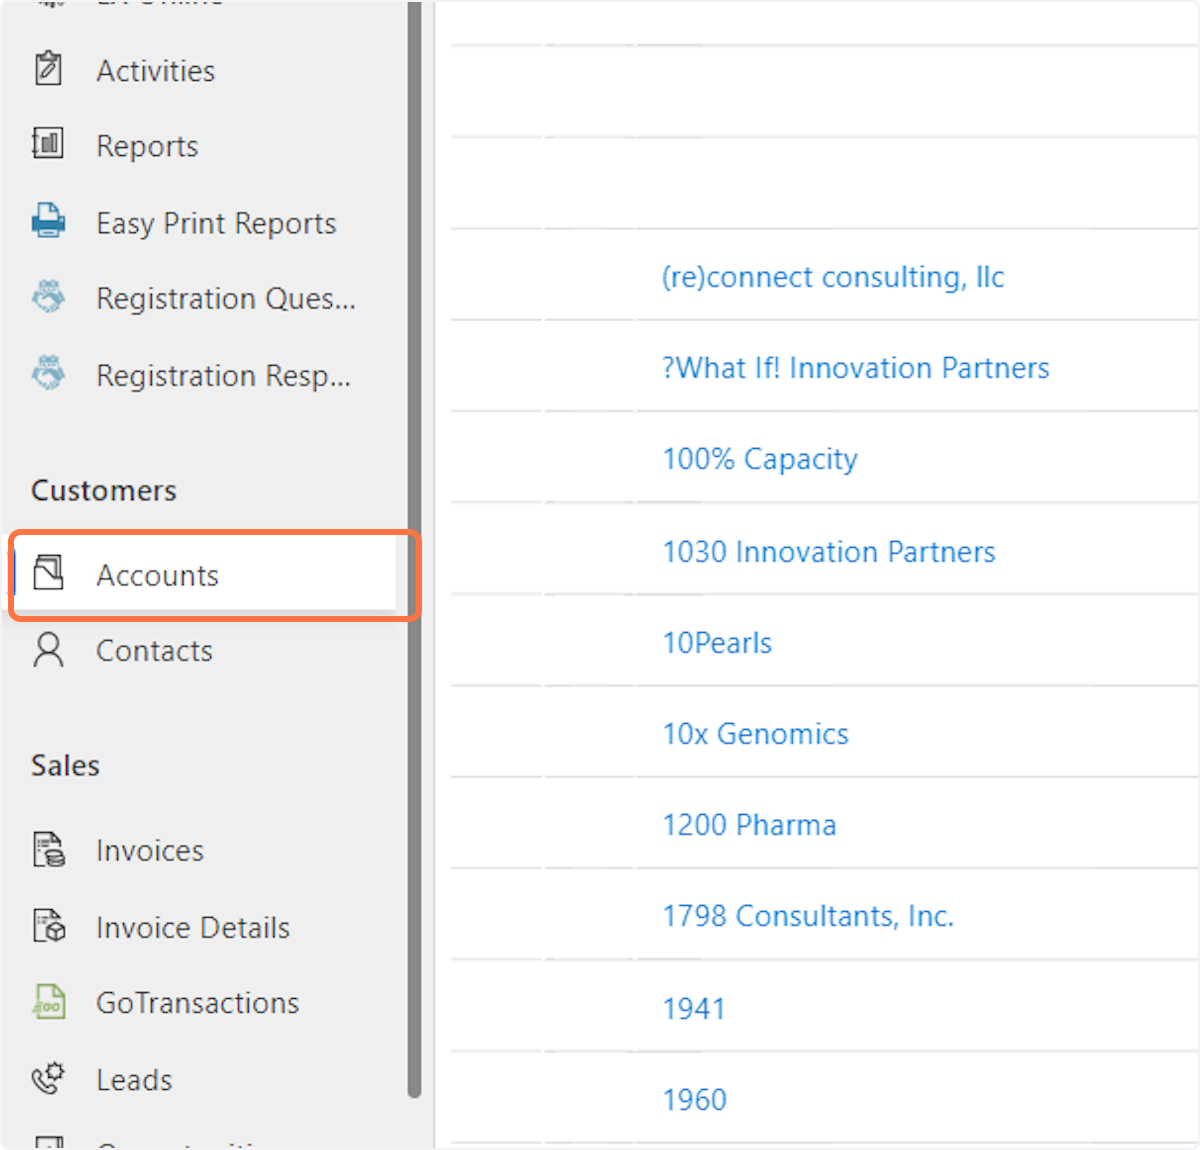
Task: Open the 1200 Pharma account link
Action: [749, 825]
